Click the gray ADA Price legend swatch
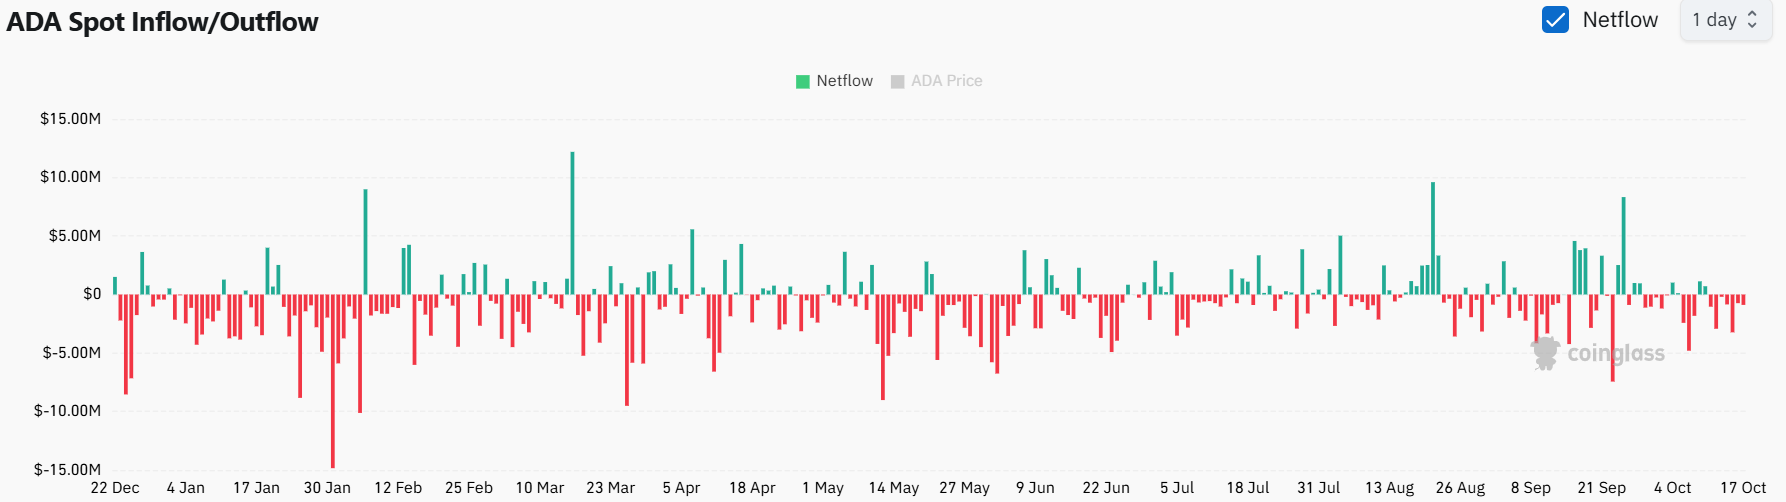The height and width of the screenshot is (502, 1786). (897, 82)
